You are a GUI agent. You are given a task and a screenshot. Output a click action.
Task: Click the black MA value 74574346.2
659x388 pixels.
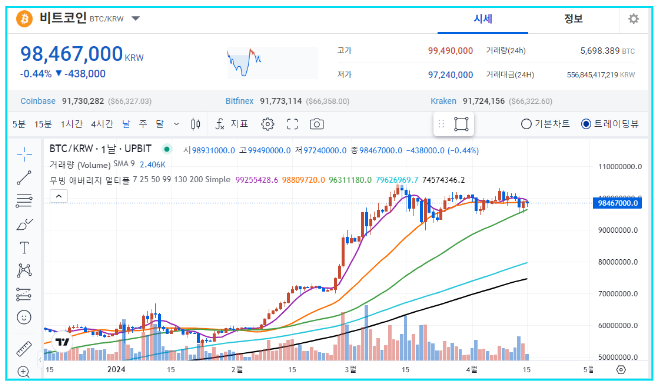click(443, 180)
